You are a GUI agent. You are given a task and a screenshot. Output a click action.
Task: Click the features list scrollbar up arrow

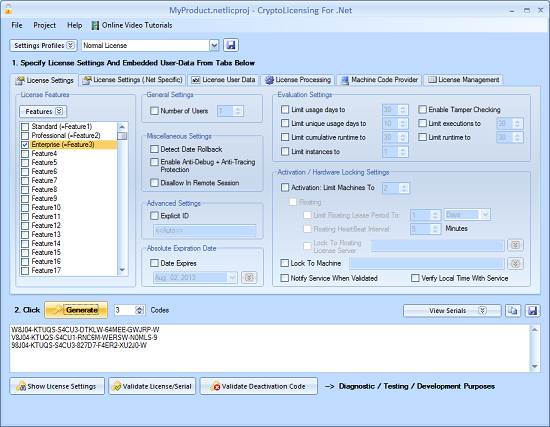pos(122,127)
